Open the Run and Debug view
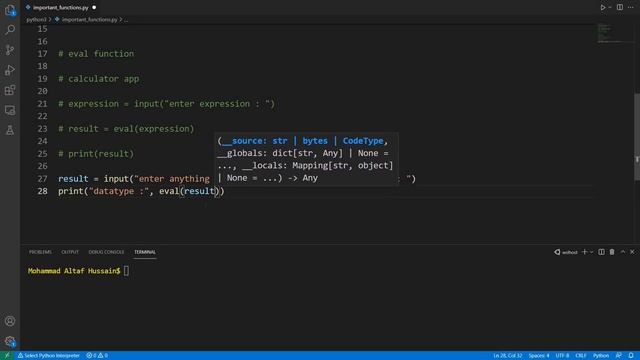Screen dimensions: 640x360 point(10,70)
